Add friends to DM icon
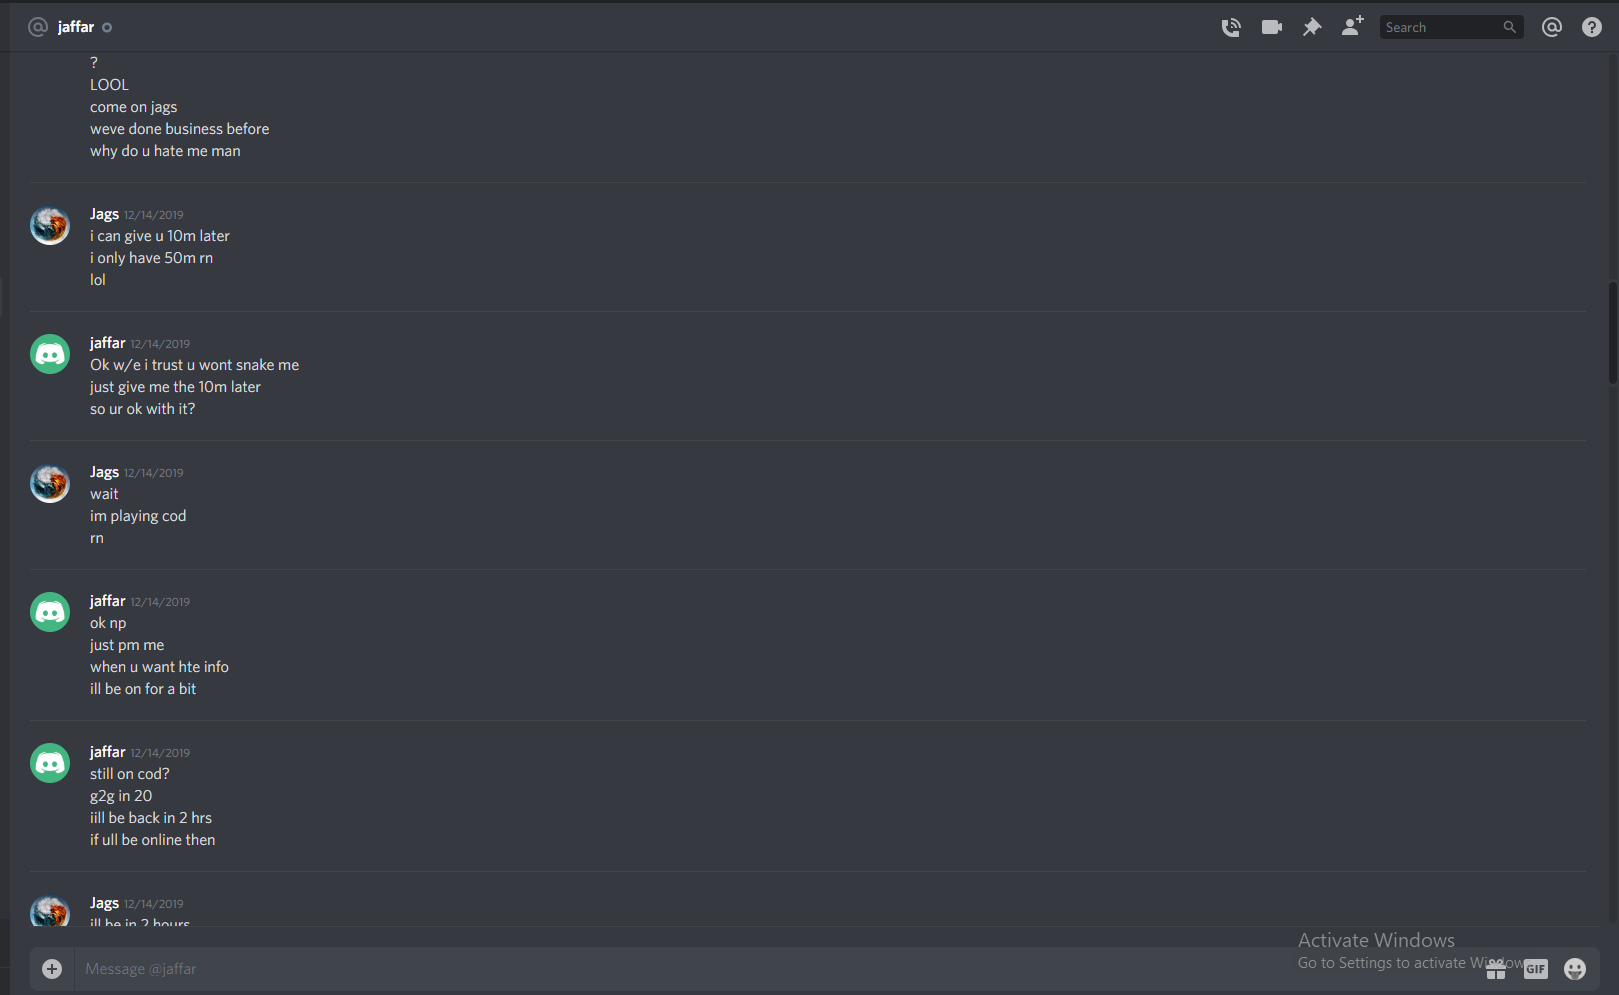This screenshot has height=995, width=1619. (1352, 27)
